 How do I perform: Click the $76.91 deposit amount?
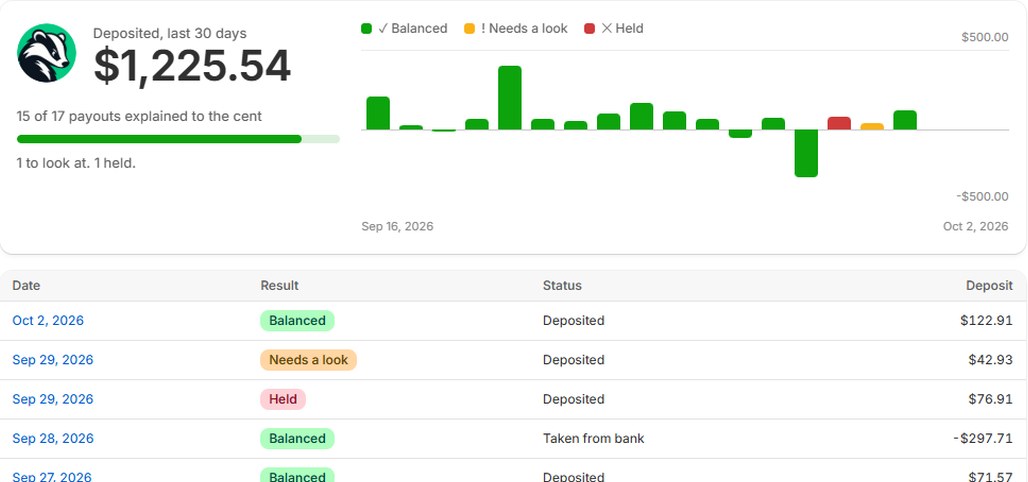pyautogui.click(x=990, y=399)
